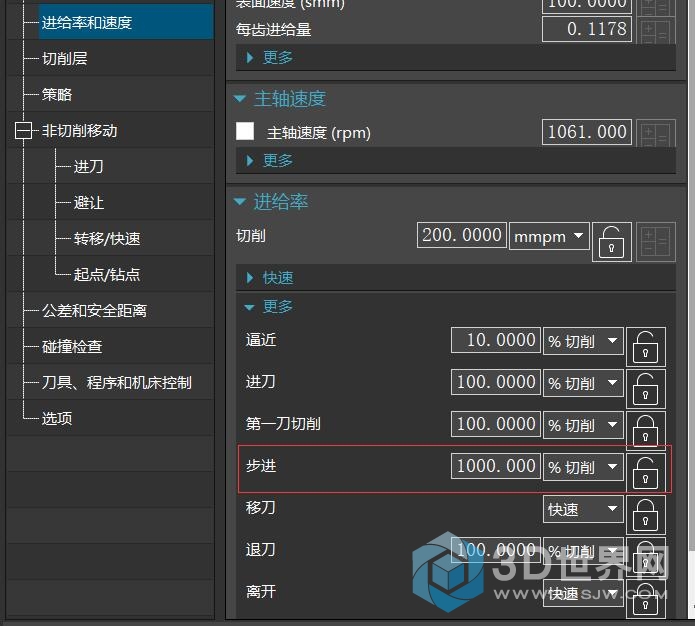Open the 避让 tree node
Screen dimensions: 695x626
(x=89, y=203)
